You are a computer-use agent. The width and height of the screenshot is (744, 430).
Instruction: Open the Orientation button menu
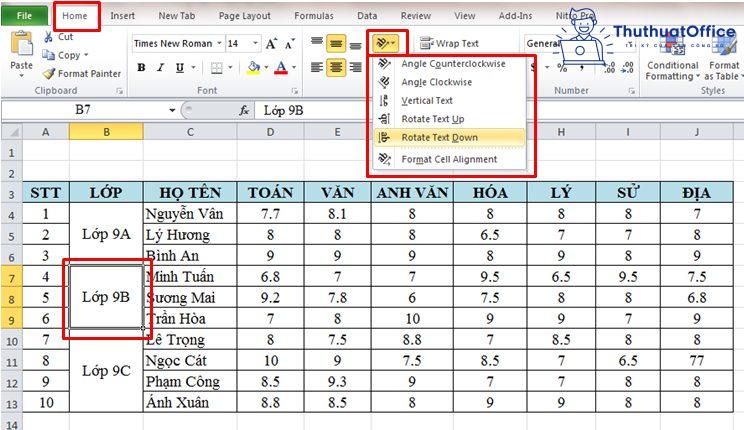click(386, 44)
